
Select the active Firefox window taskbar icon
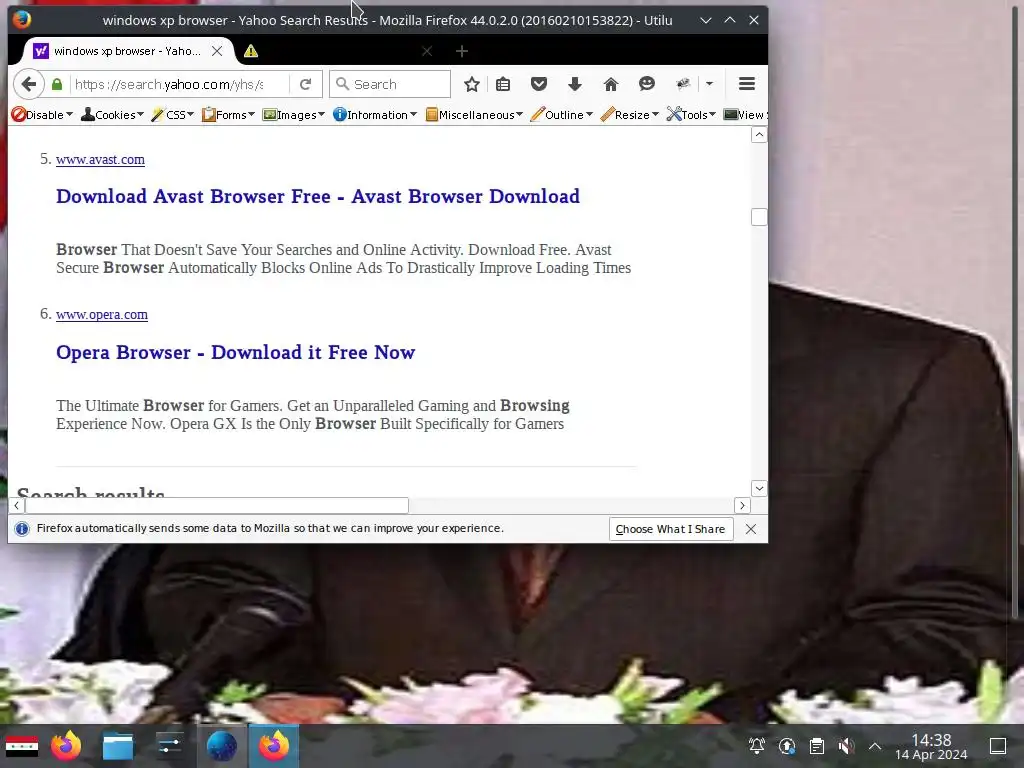pos(274,746)
